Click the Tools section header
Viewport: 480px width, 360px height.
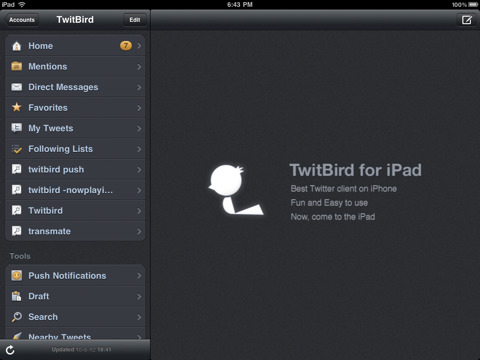[x=20, y=256]
